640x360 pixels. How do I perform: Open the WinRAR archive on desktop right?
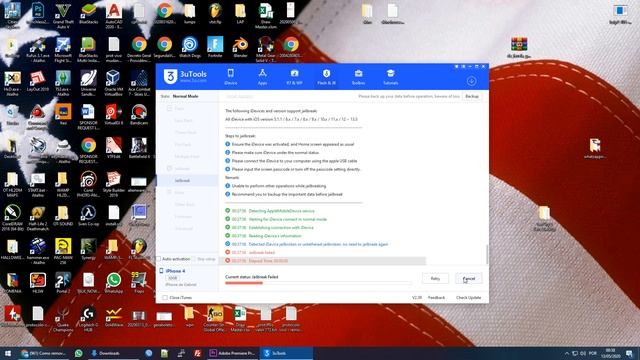tap(519, 47)
